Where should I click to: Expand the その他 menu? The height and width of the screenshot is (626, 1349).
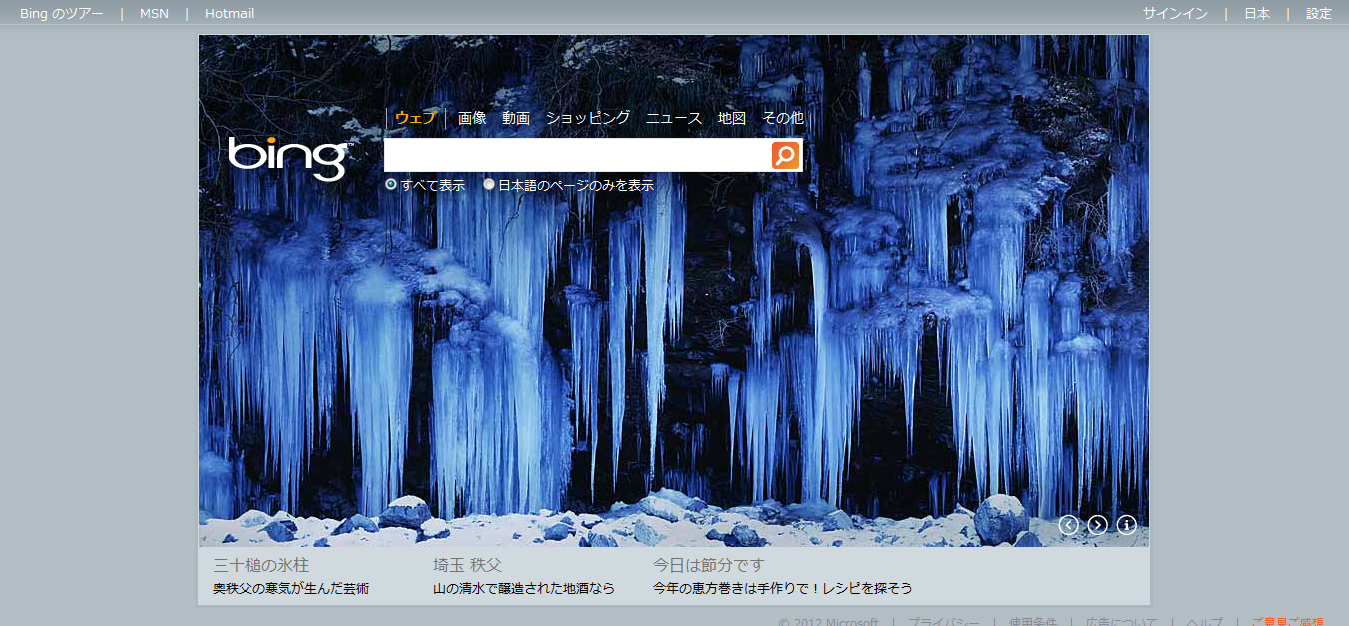(782, 118)
